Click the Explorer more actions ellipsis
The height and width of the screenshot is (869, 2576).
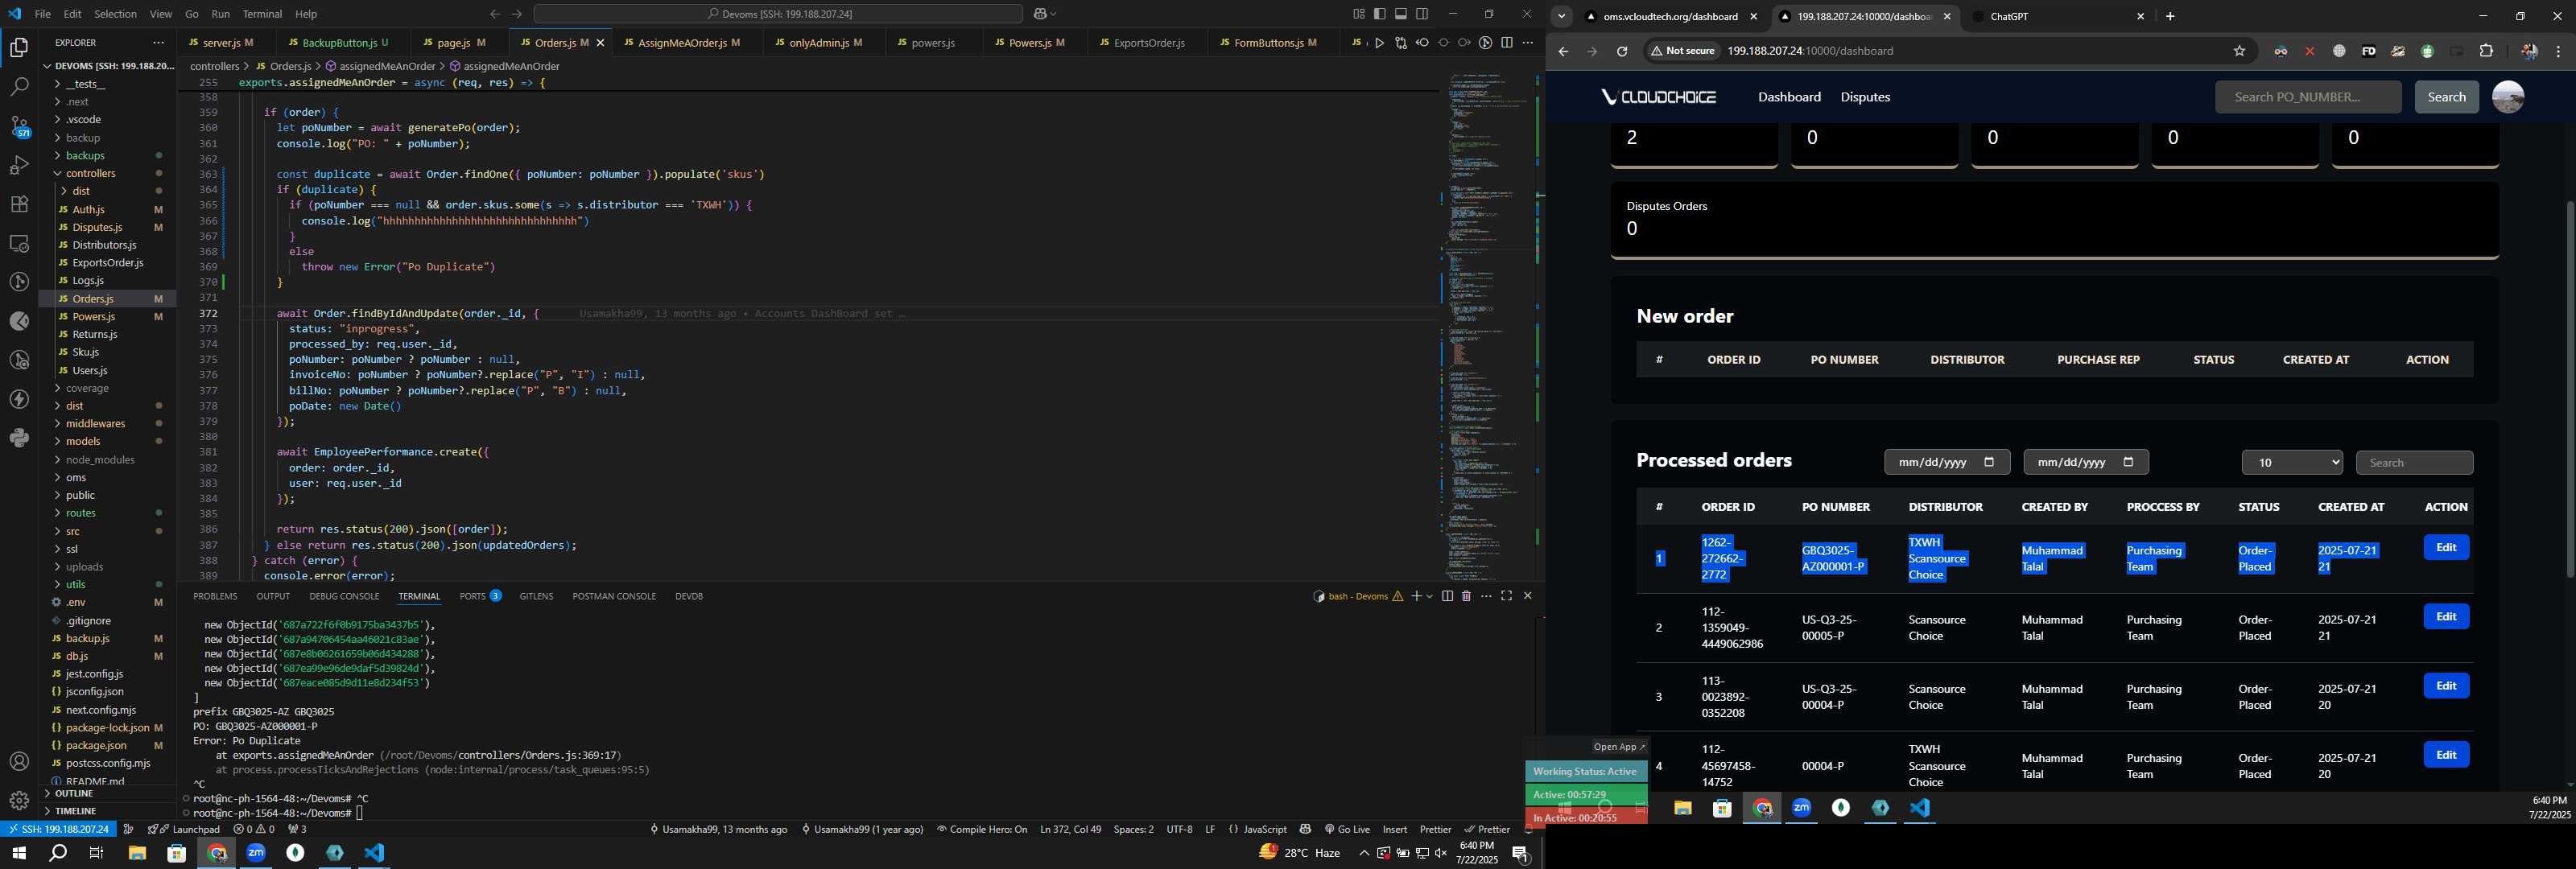(158, 43)
